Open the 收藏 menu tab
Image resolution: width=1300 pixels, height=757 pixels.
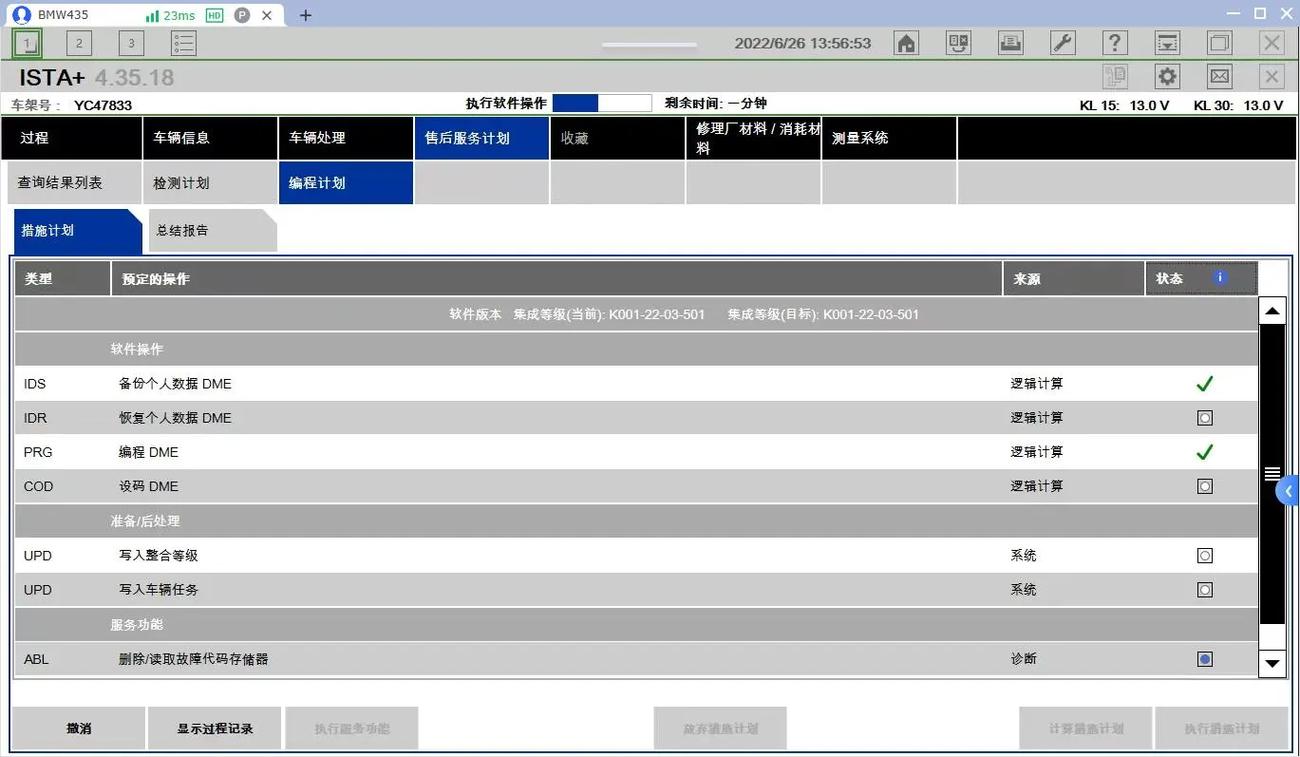click(x=617, y=138)
